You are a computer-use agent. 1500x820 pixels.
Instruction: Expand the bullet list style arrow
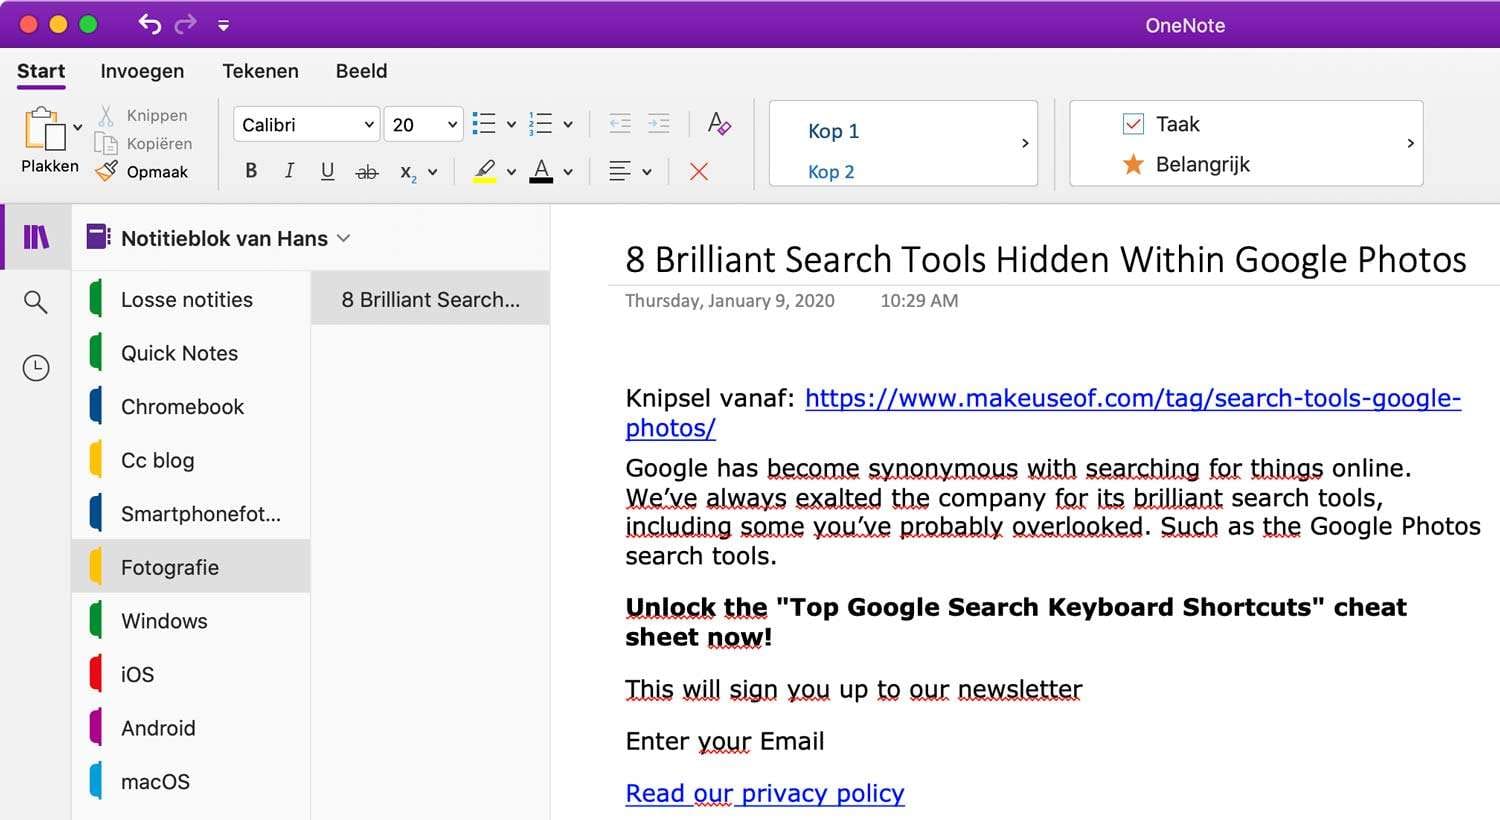(x=511, y=125)
